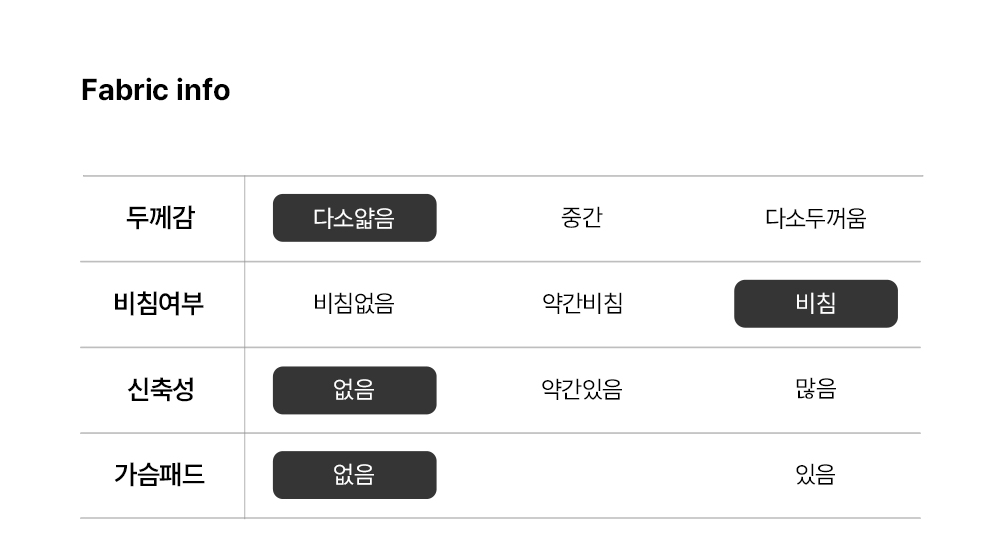The height and width of the screenshot is (550, 1000).
Task: Click the highlighted 비침 pill at row end
Action: (815, 304)
